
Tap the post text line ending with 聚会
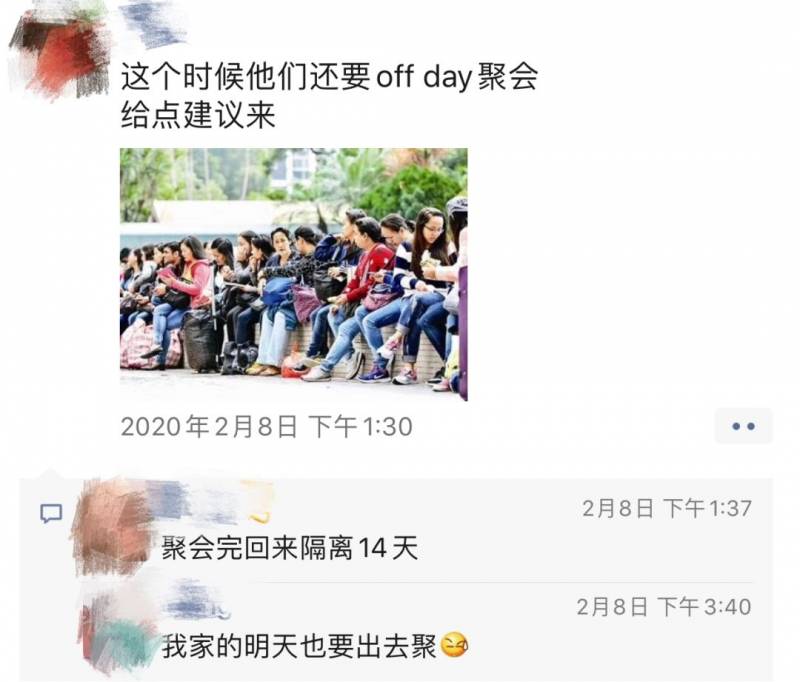pyautogui.click(x=329, y=77)
